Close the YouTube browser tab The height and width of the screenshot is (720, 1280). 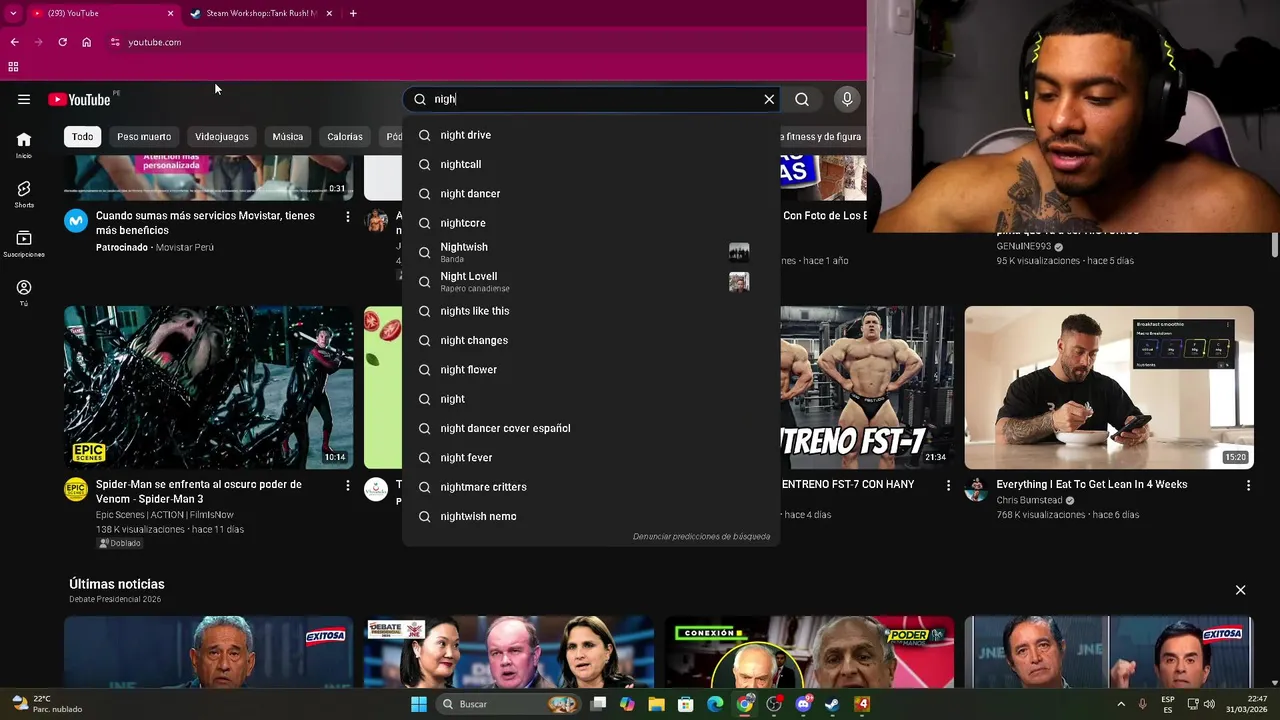coord(170,13)
